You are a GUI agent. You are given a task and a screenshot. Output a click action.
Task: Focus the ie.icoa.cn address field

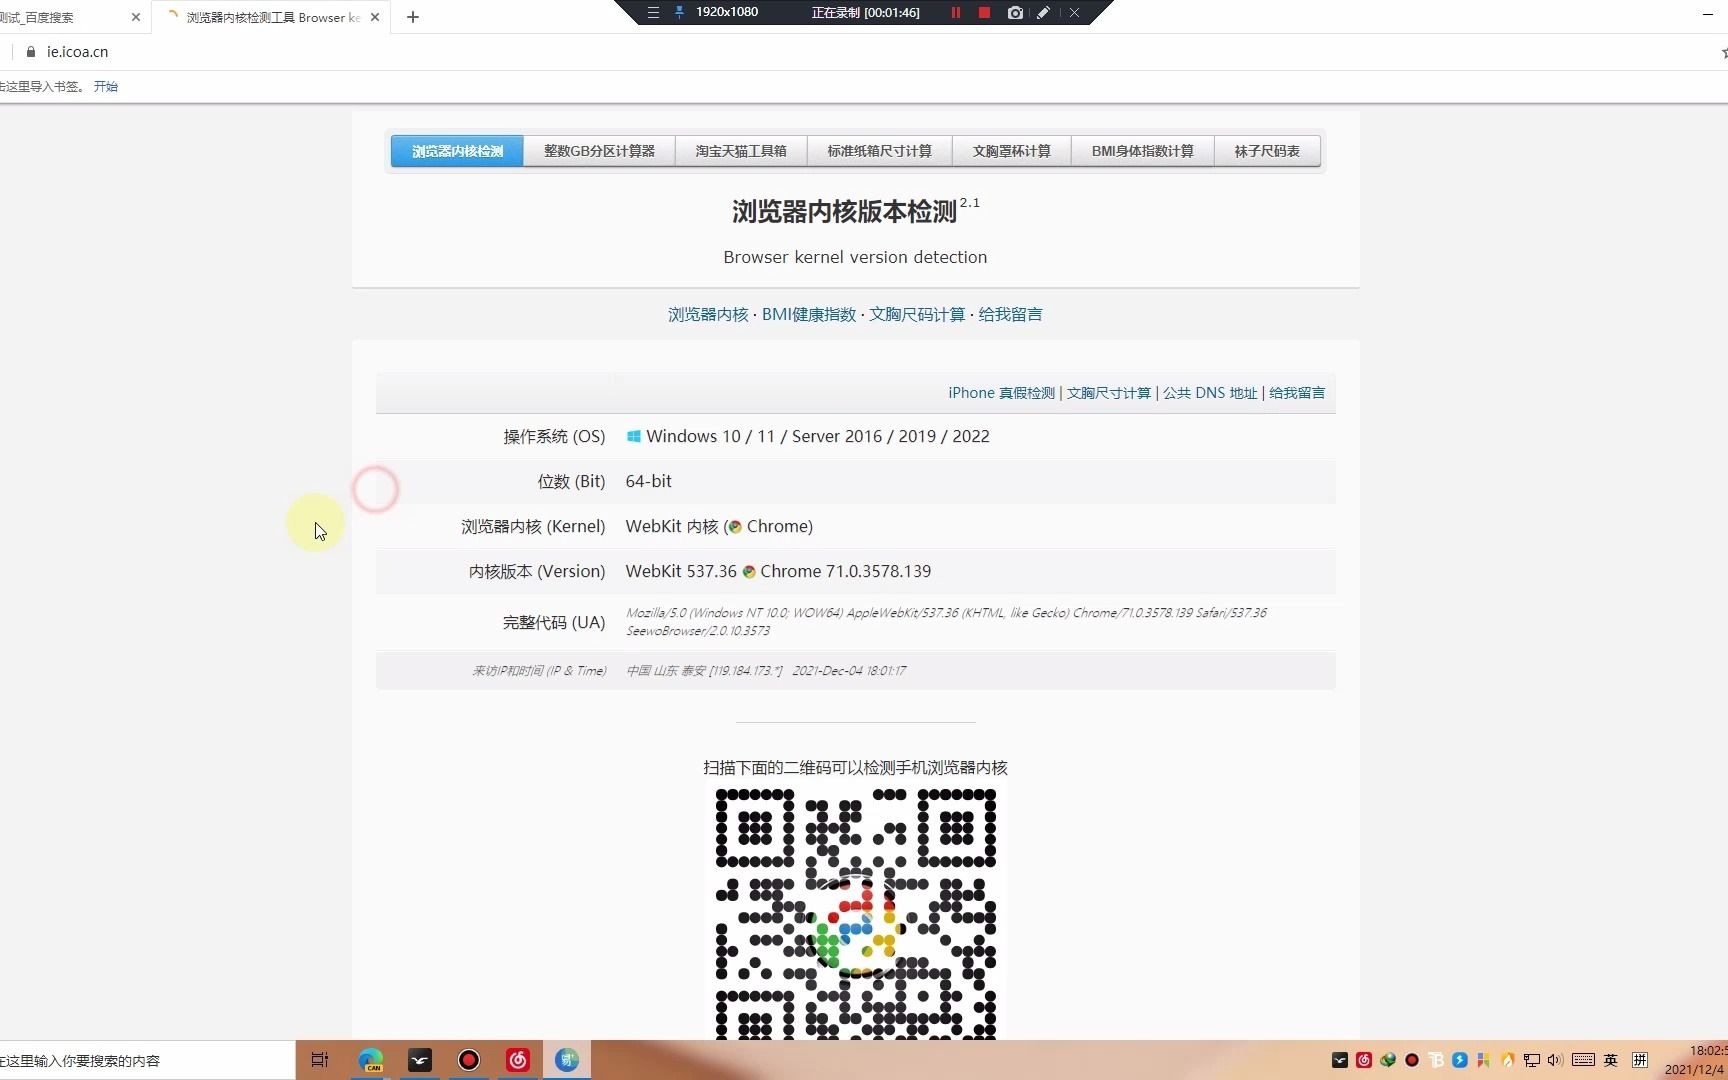(x=77, y=52)
